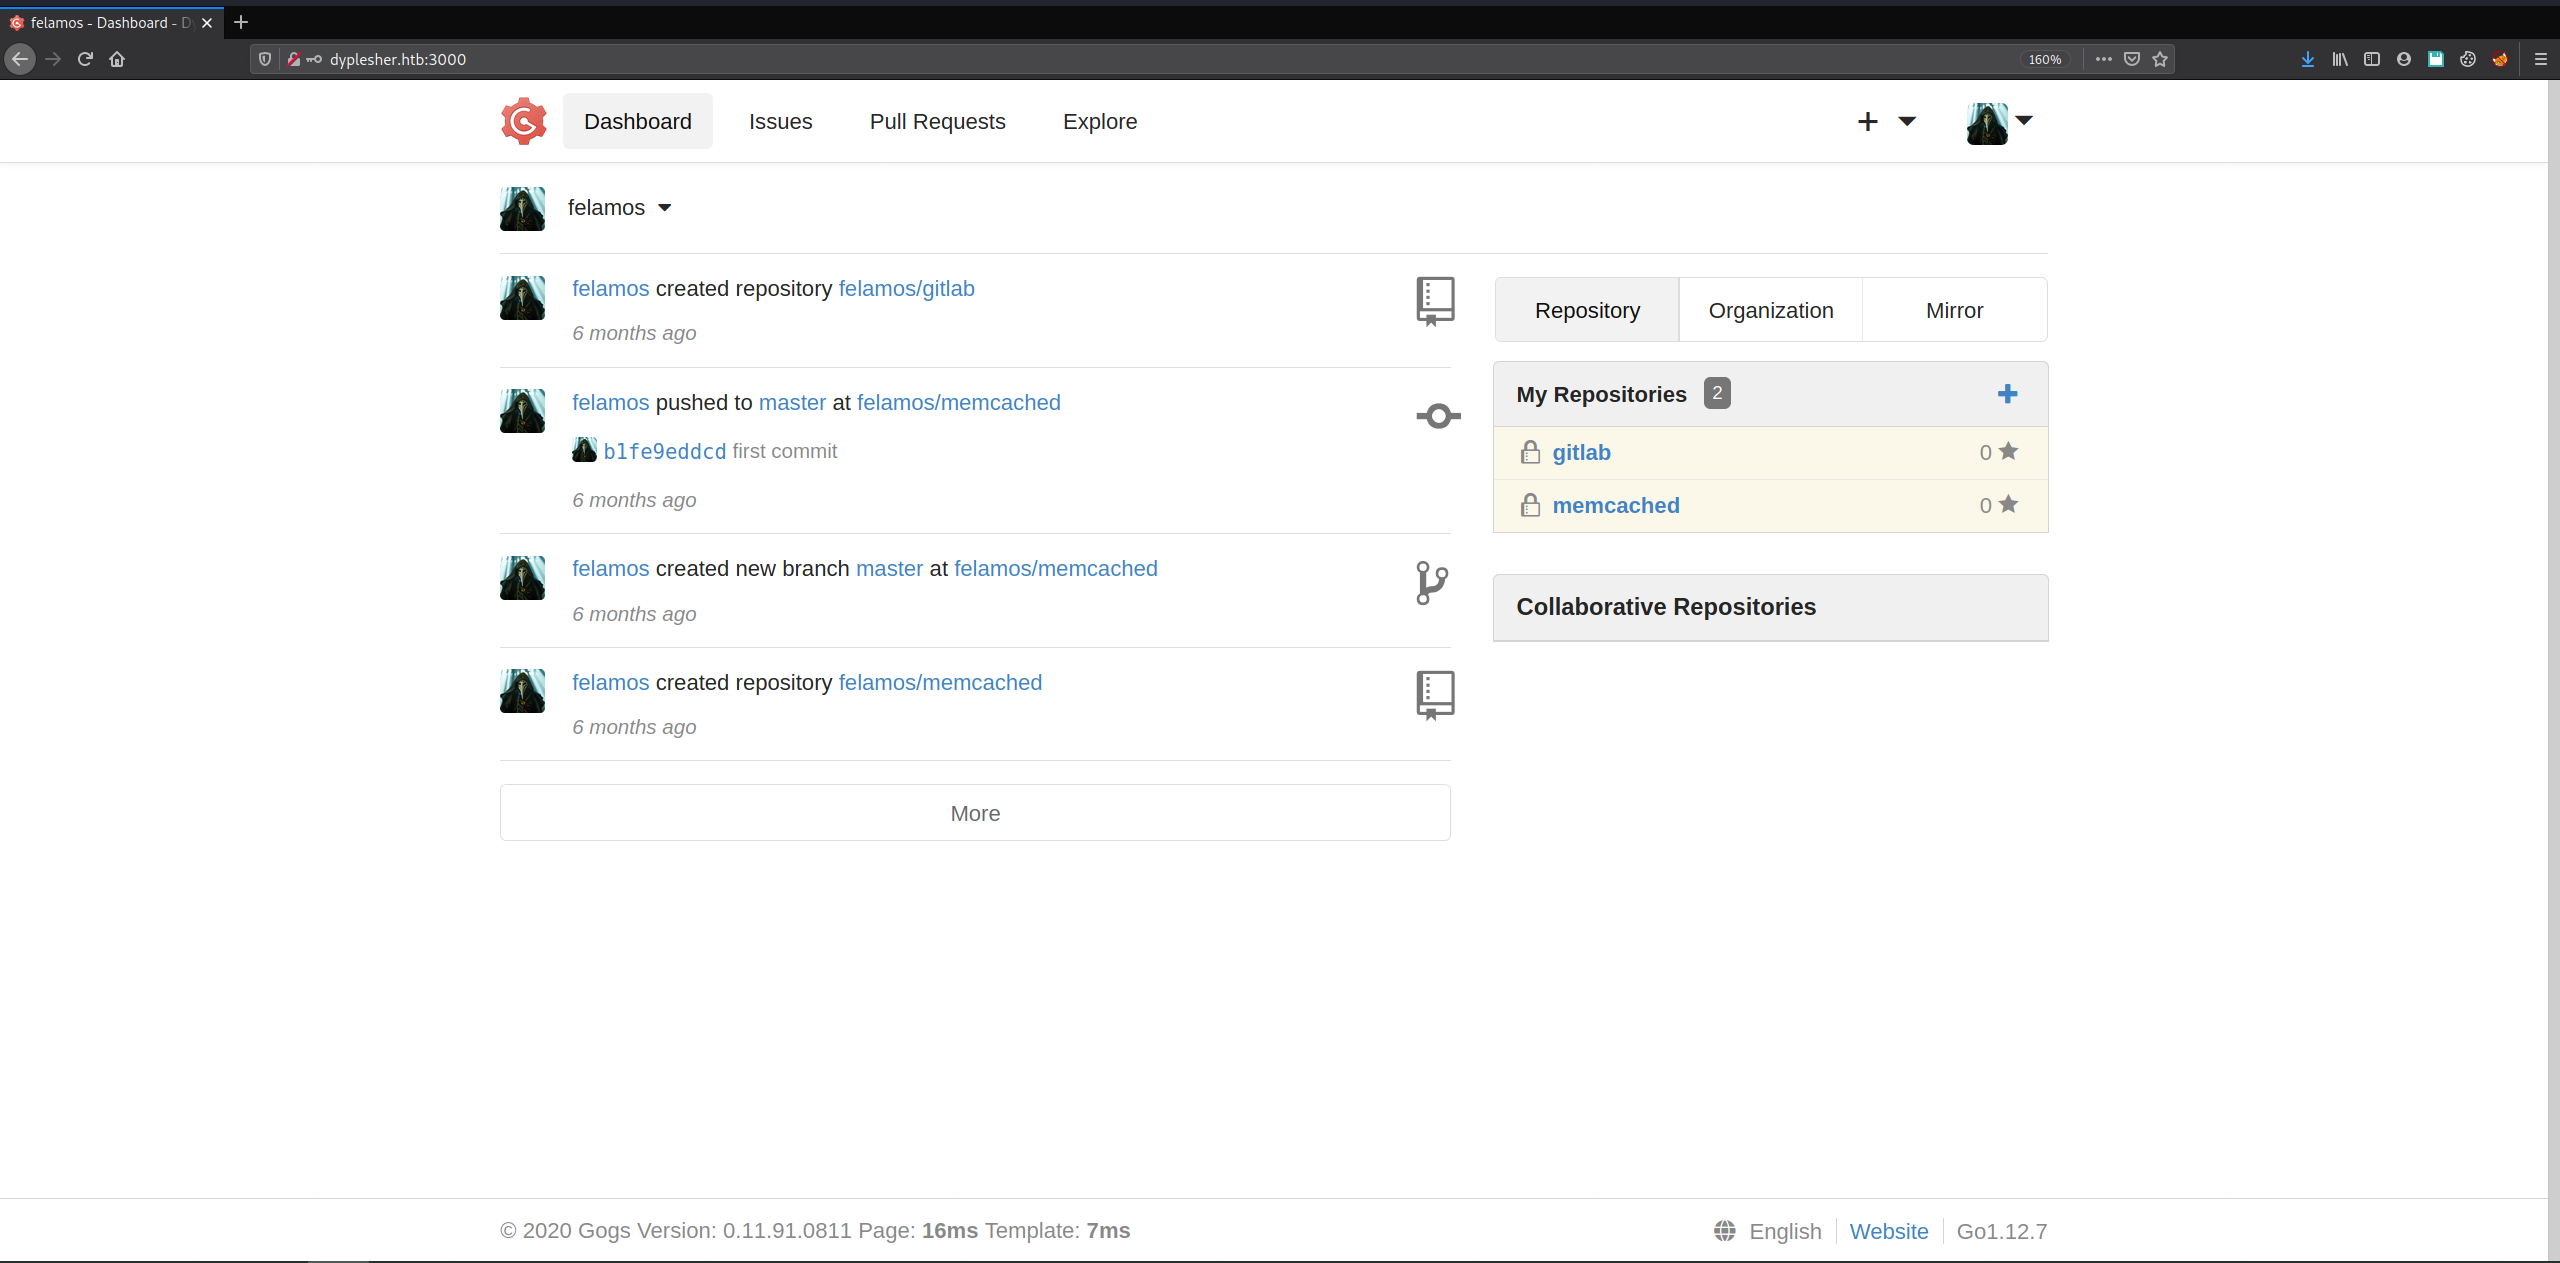Open felamos/memcached in created repository entry
2560x1263 pixels.
(x=940, y=683)
